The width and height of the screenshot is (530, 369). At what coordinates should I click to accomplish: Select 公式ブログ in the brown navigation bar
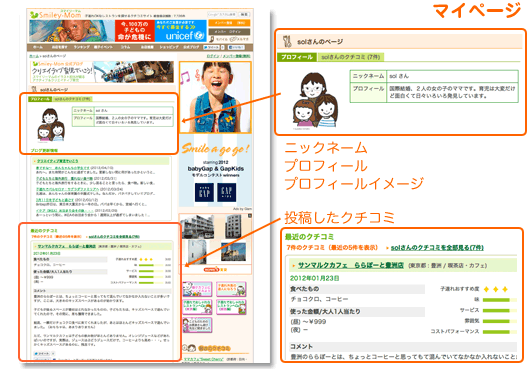[191, 47]
